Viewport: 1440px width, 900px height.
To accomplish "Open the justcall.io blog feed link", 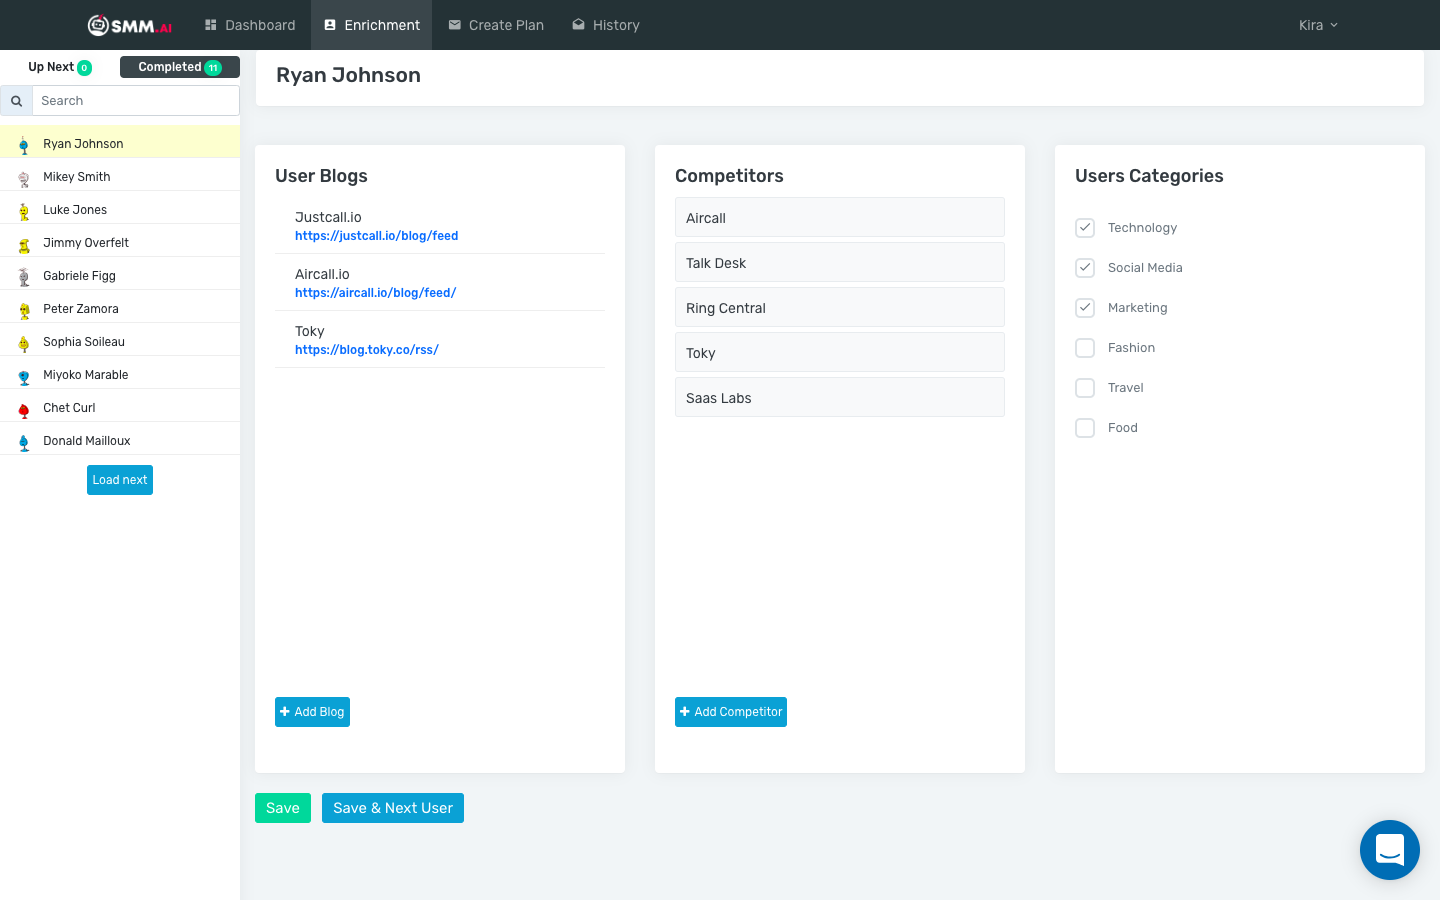I will click(x=376, y=236).
